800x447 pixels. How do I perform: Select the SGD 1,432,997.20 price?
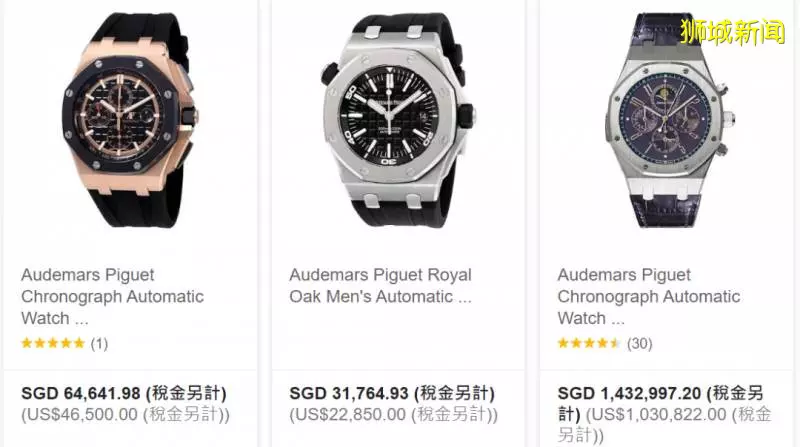point(630,393)
